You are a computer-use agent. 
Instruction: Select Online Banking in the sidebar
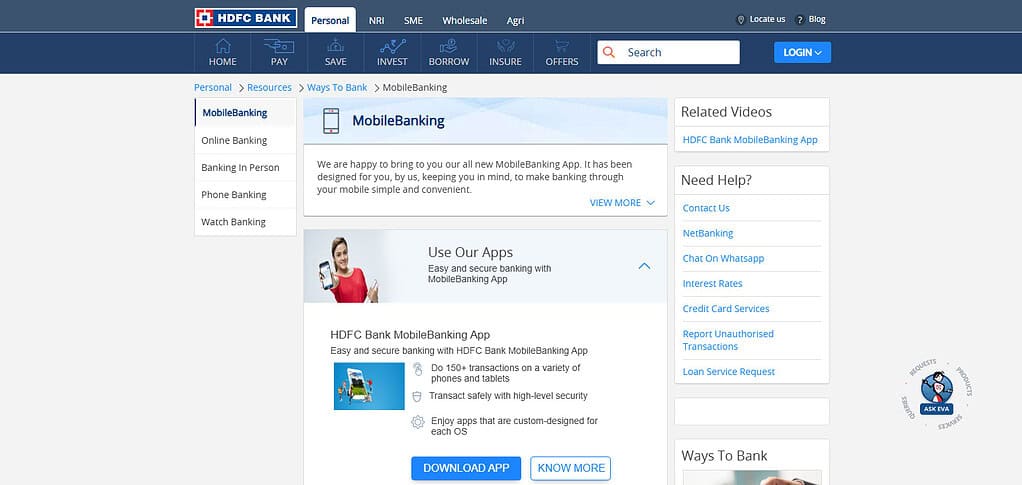(x=246, y=140)
